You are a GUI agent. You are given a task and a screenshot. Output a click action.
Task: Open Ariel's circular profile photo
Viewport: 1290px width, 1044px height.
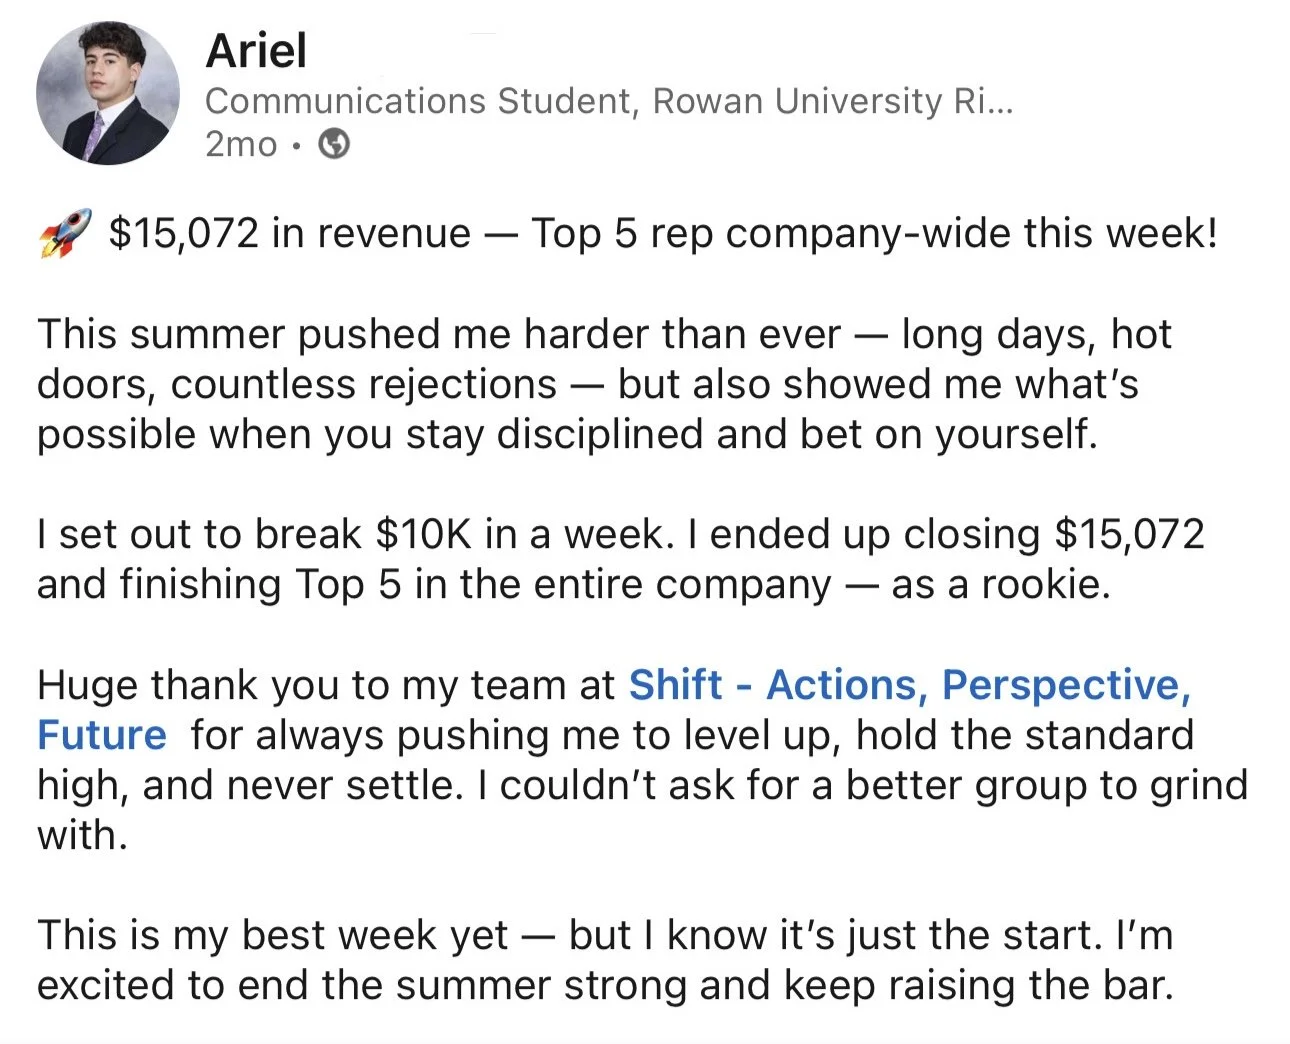pyautogui.click(x=108, y=93)
